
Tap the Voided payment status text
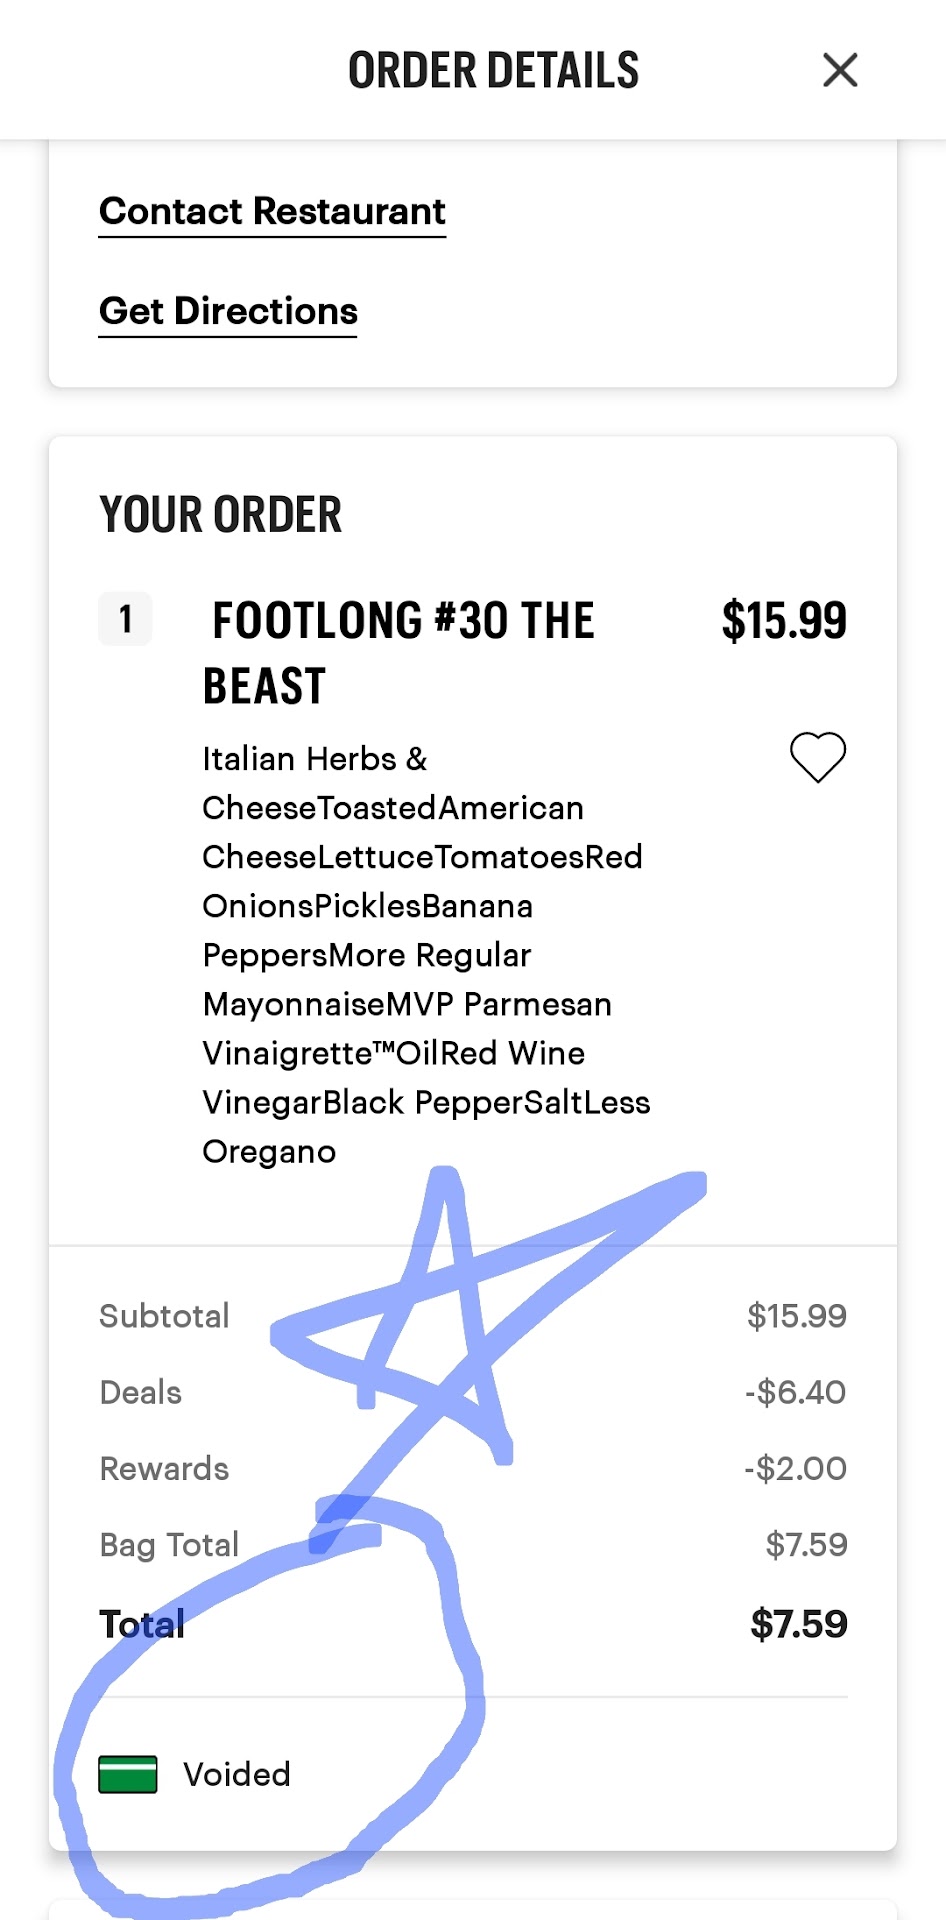tap(237, 1774)
